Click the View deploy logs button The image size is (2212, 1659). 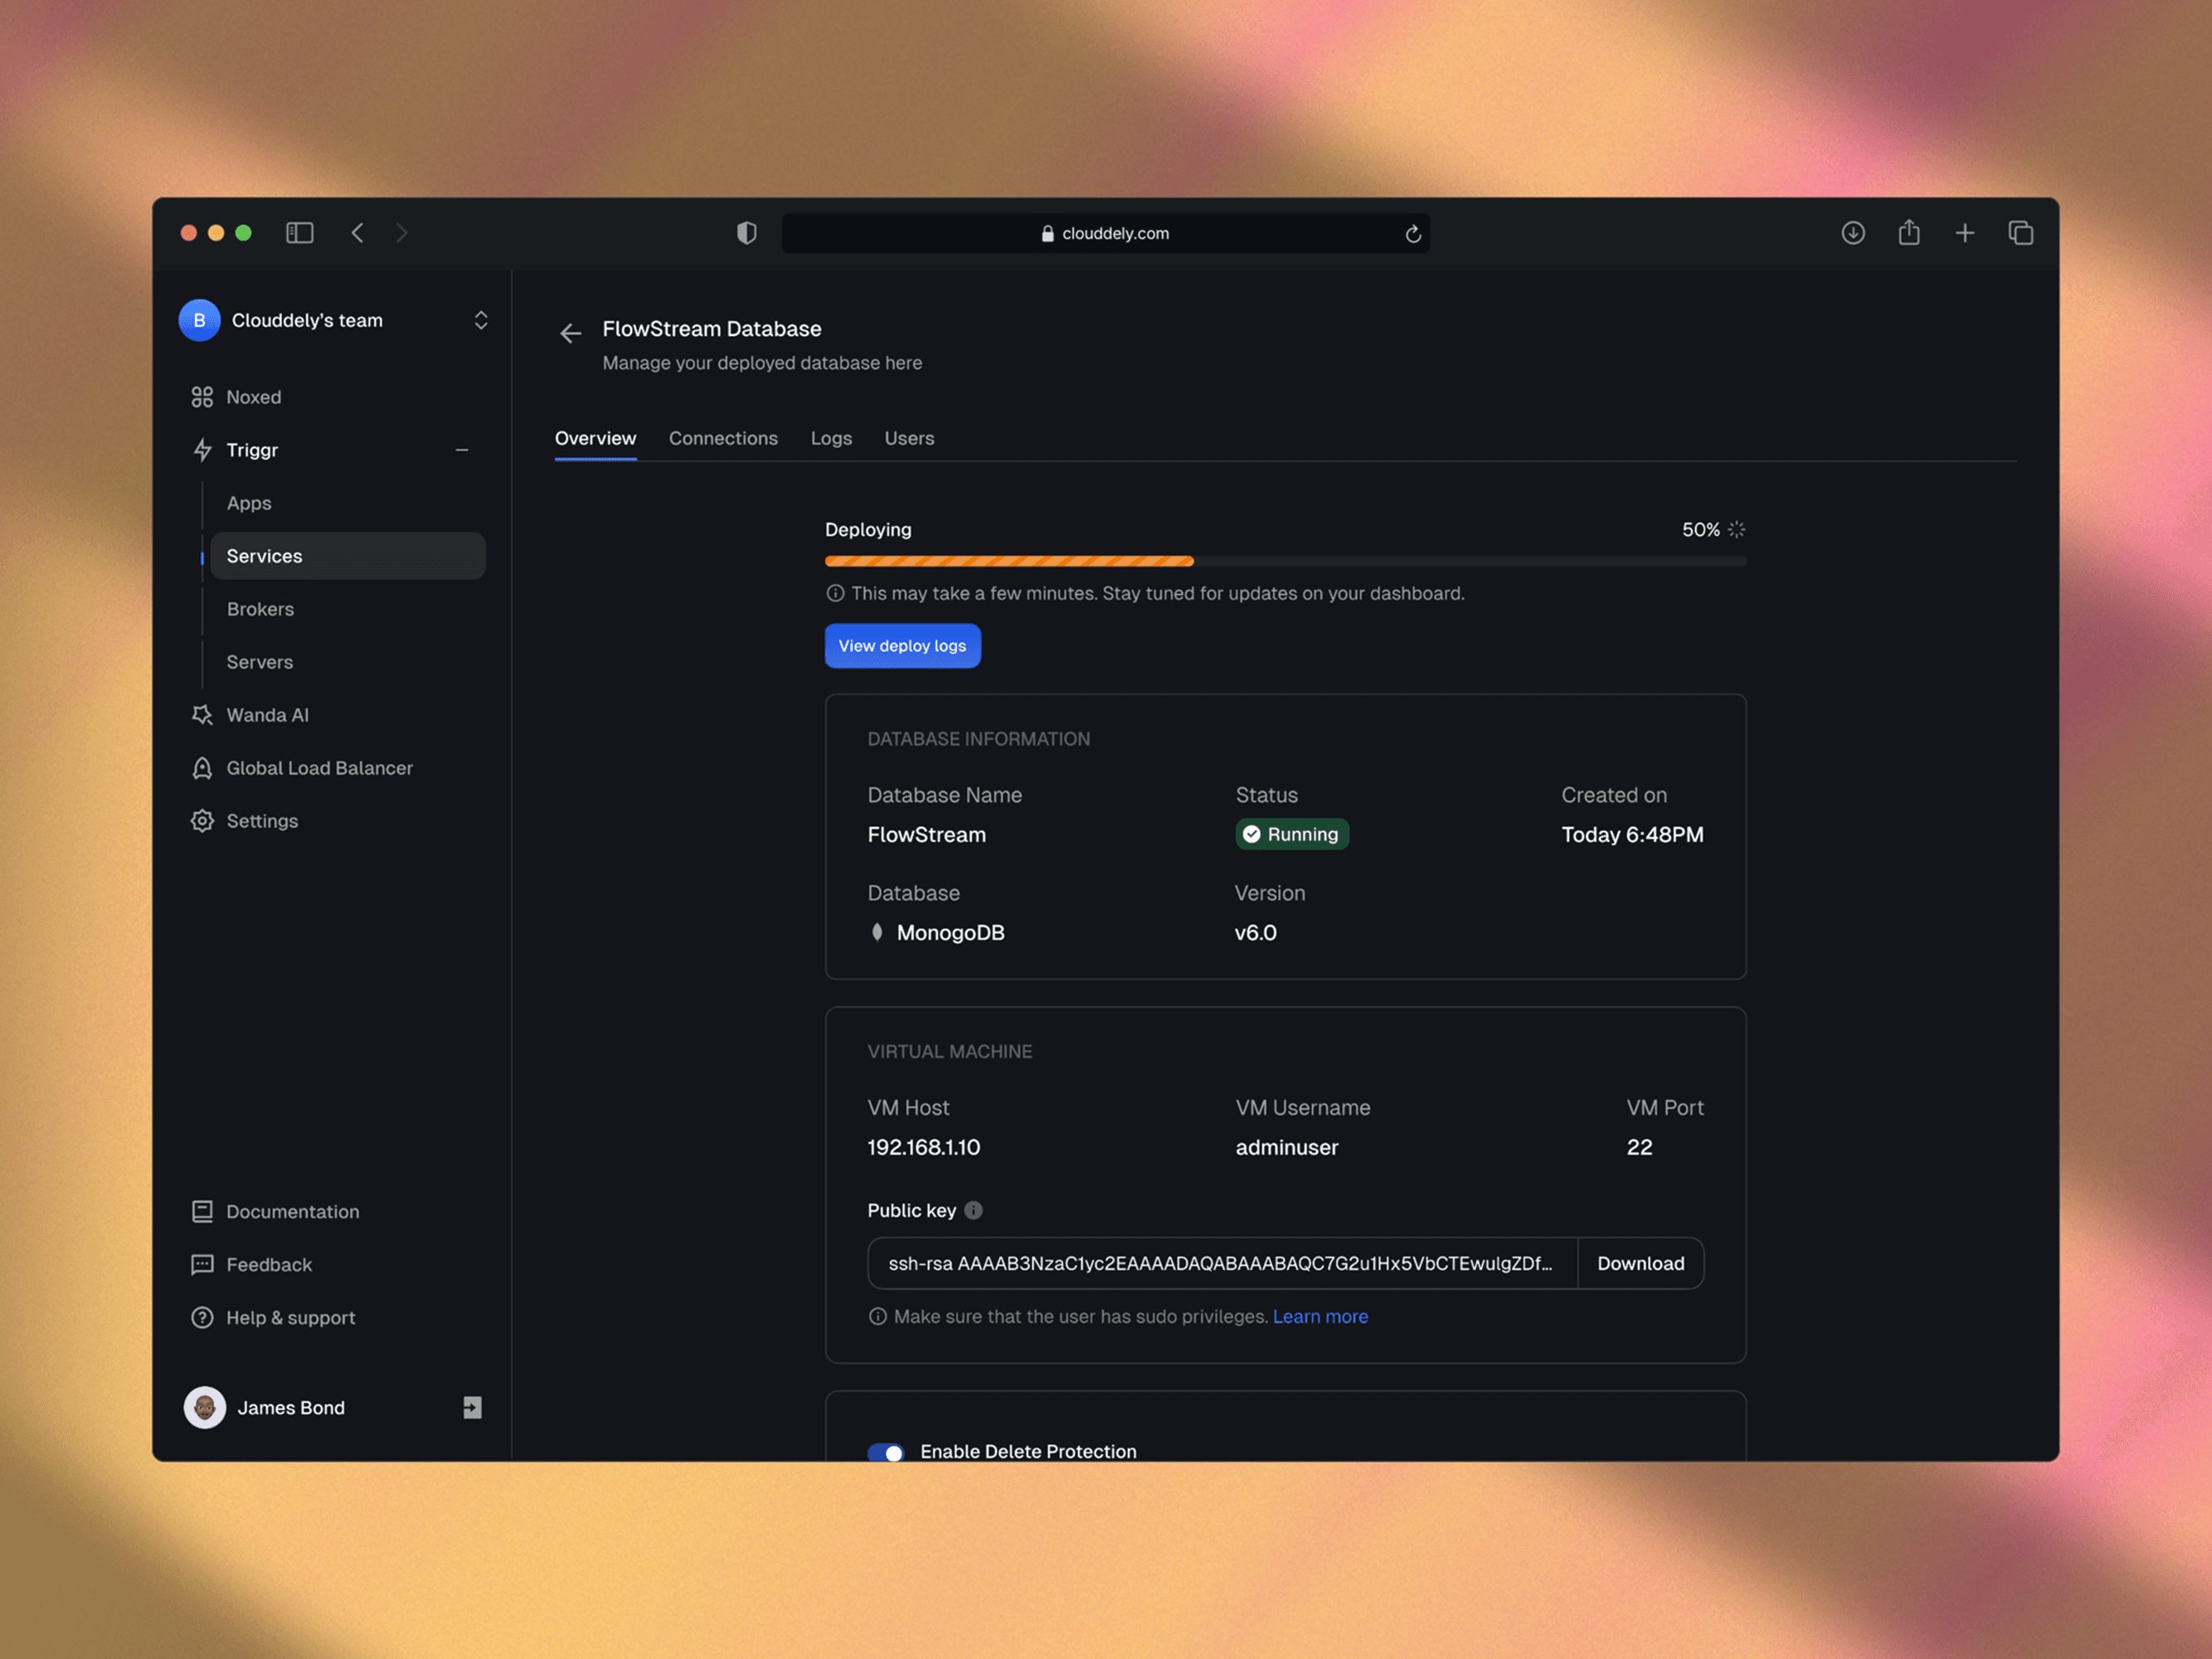[x=902, y=646]
